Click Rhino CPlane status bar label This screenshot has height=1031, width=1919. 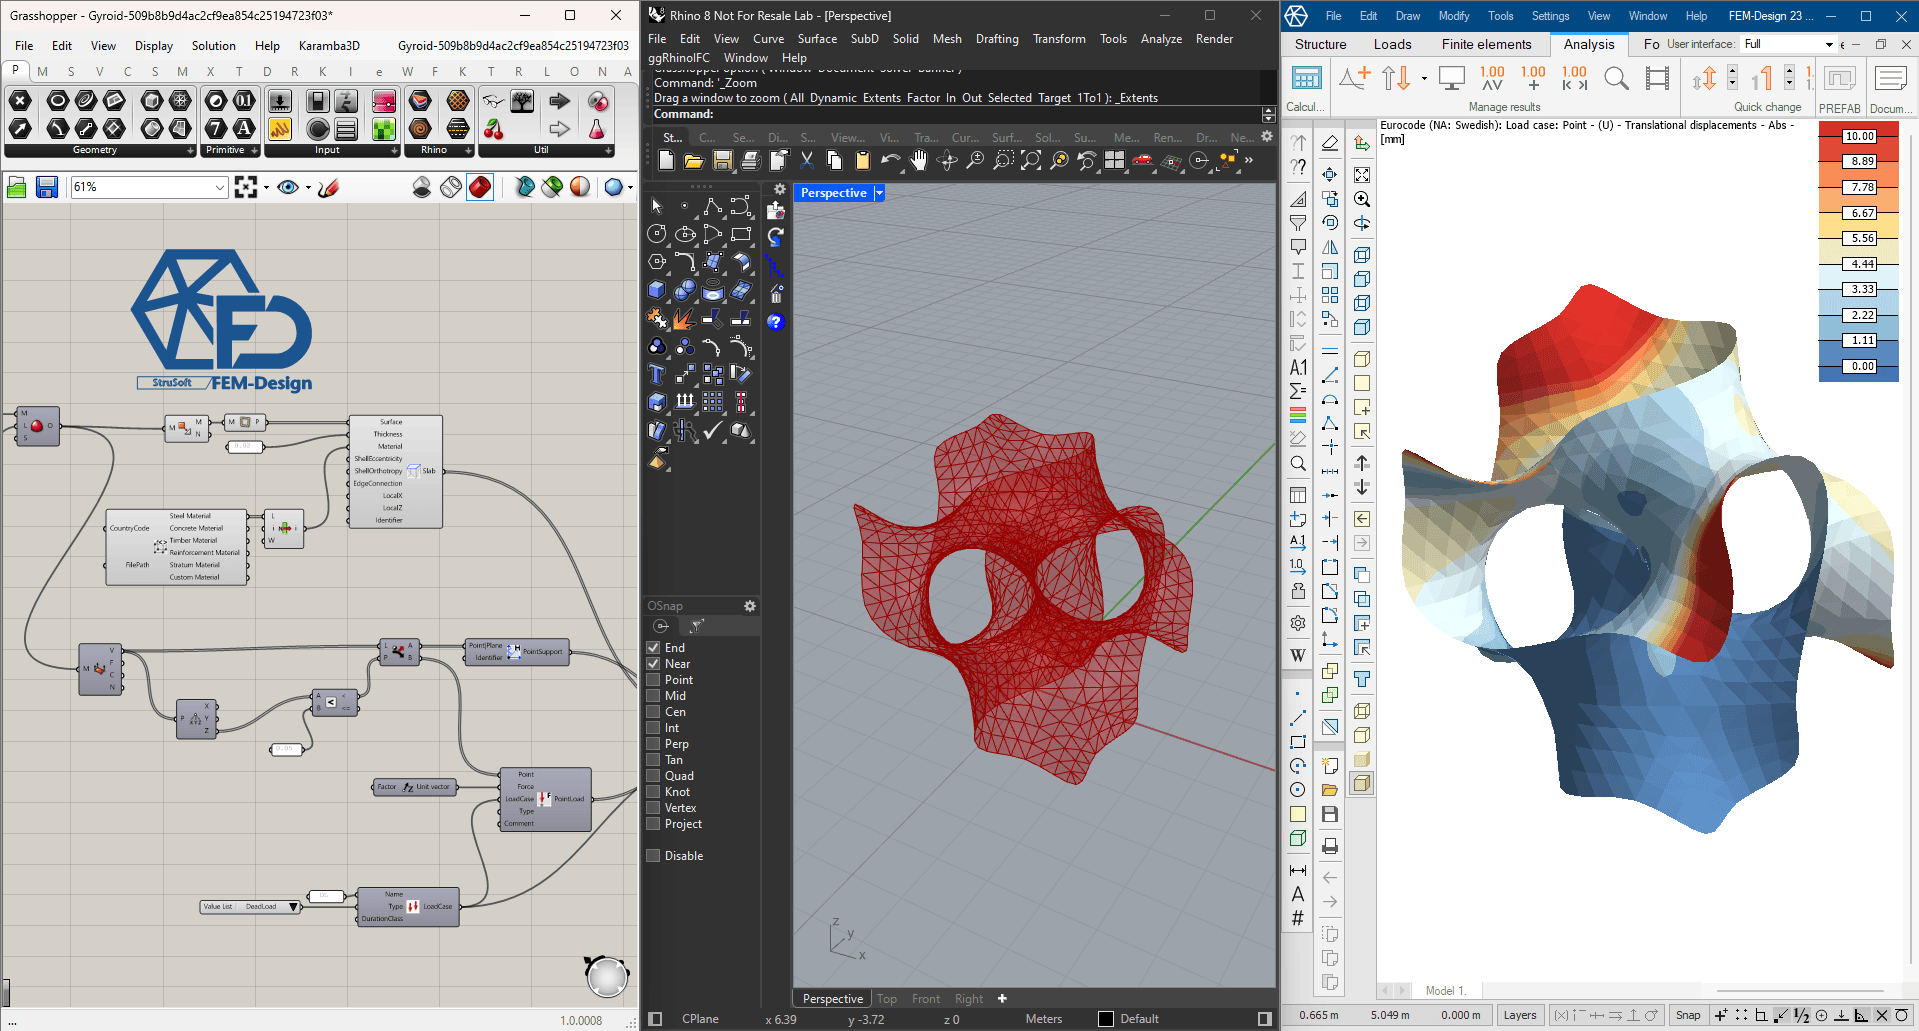[x=700, y=1019]
